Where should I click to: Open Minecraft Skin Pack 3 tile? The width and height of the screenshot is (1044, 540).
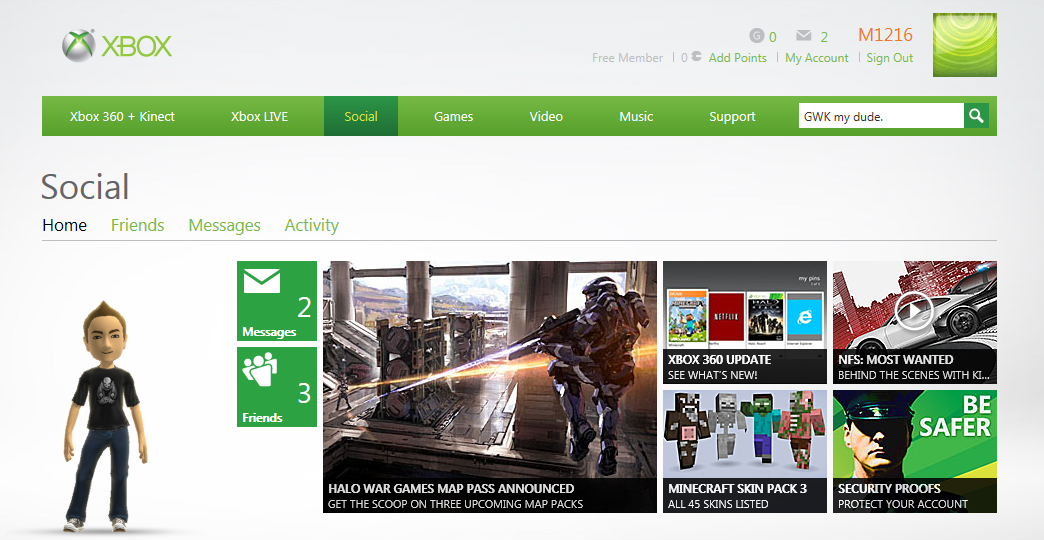(x=745, y=451)
